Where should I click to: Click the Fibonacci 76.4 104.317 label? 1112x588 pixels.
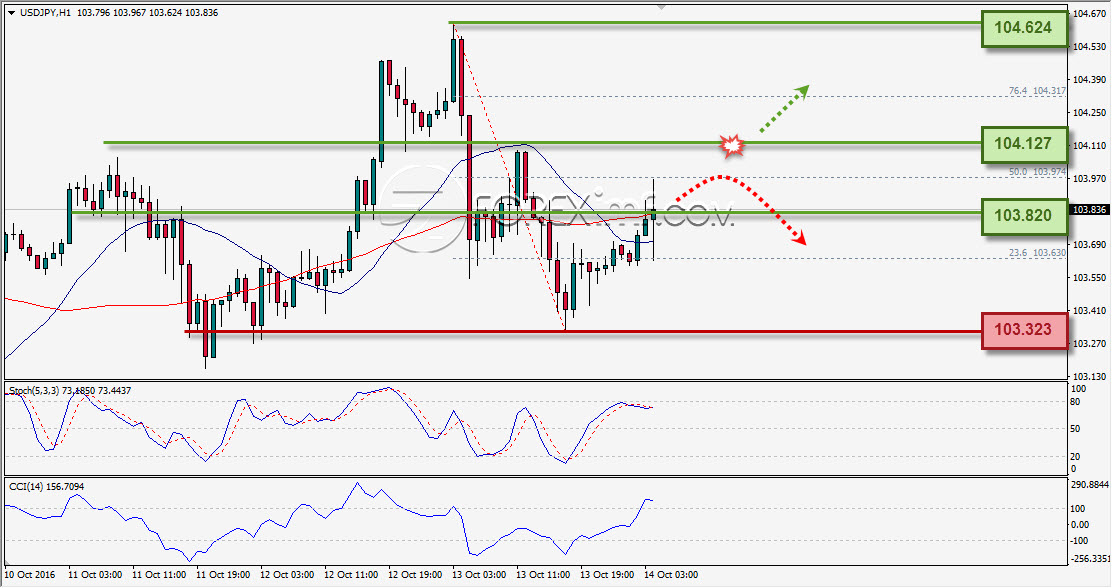click(1037, 91)
